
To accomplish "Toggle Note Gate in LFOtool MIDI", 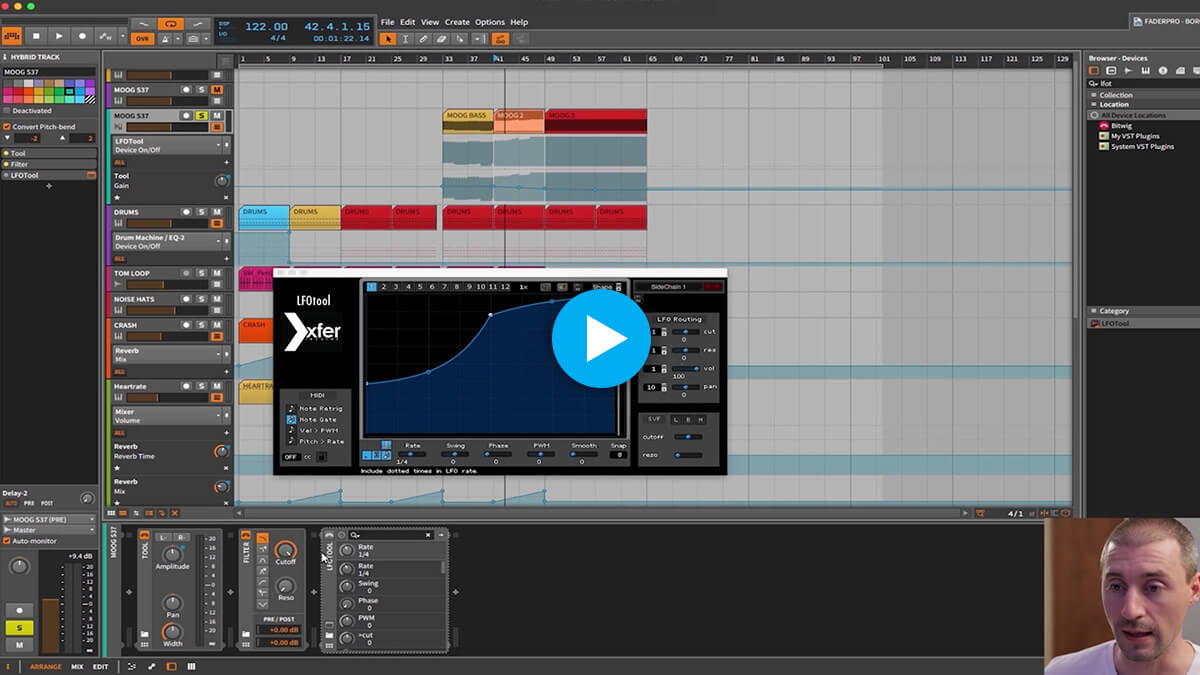I will point(291,419).
